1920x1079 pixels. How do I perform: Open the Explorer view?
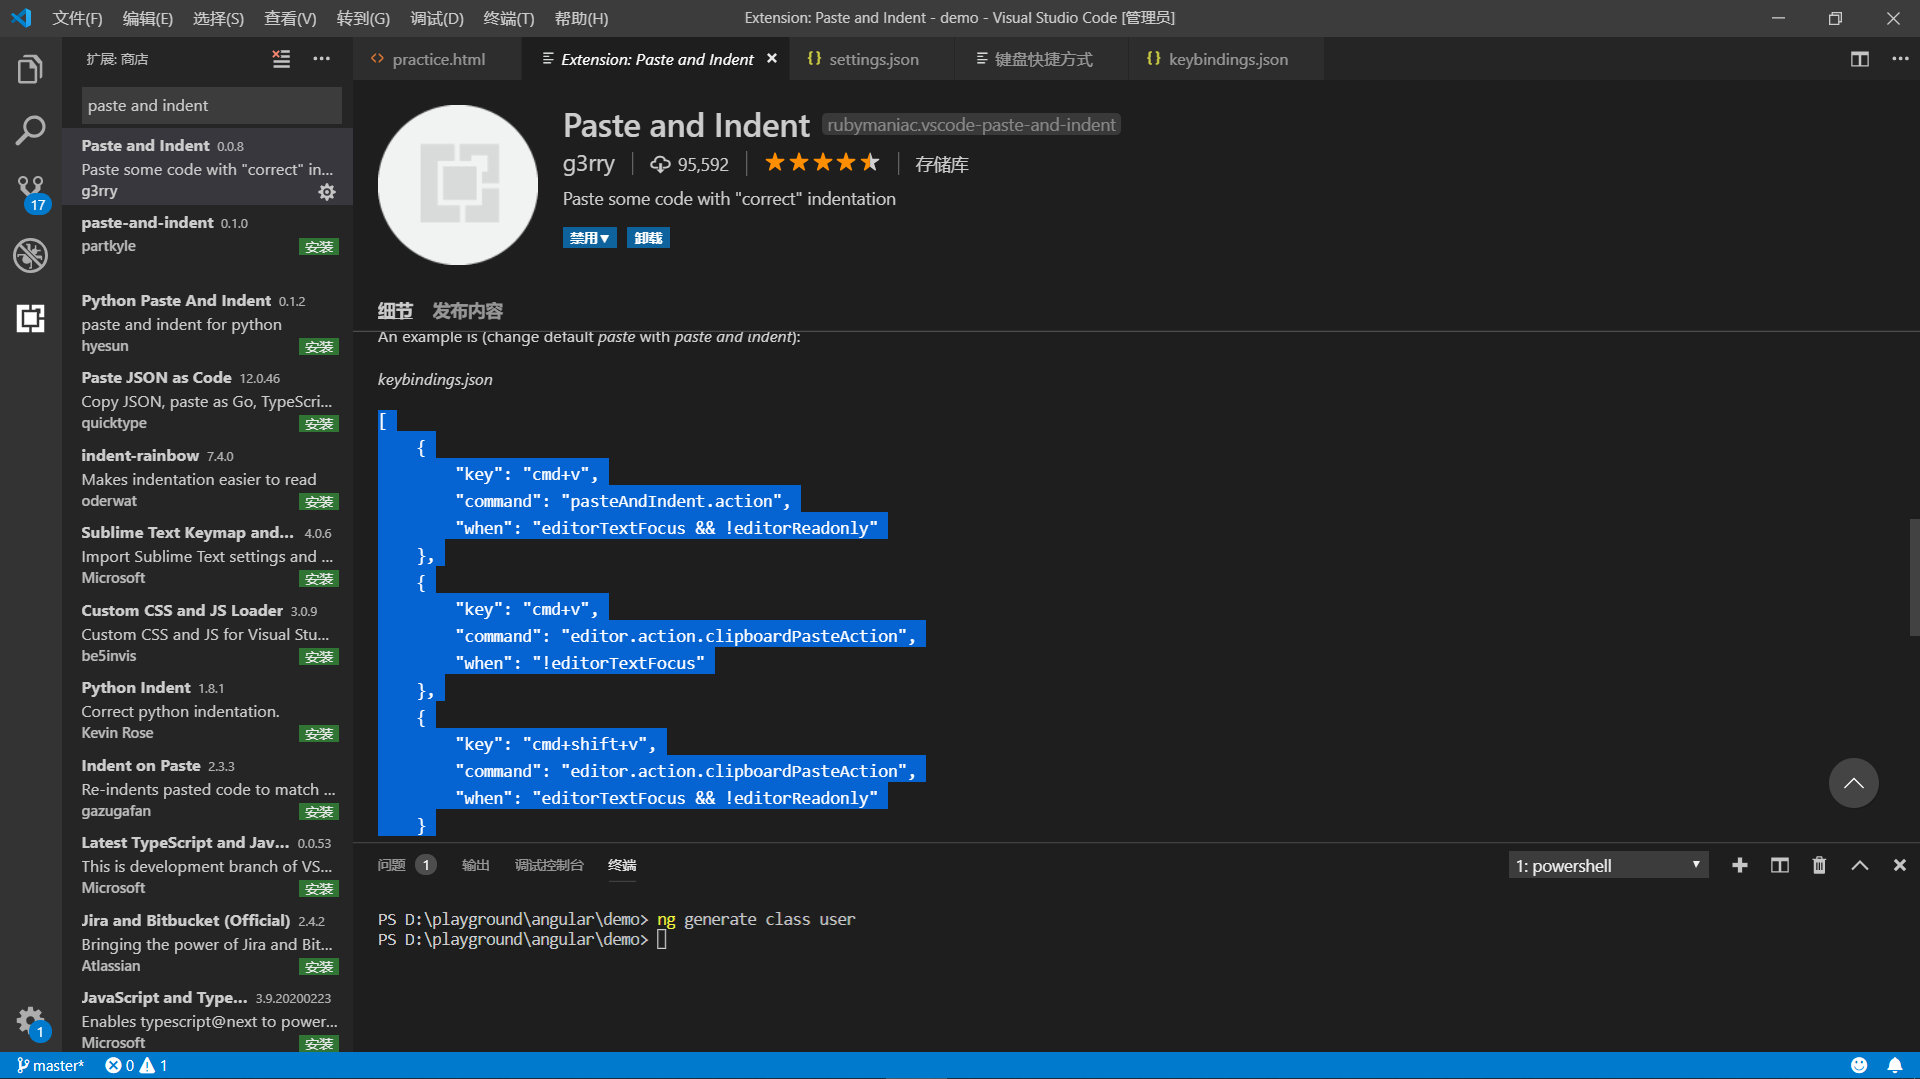[x=30, y=69]
